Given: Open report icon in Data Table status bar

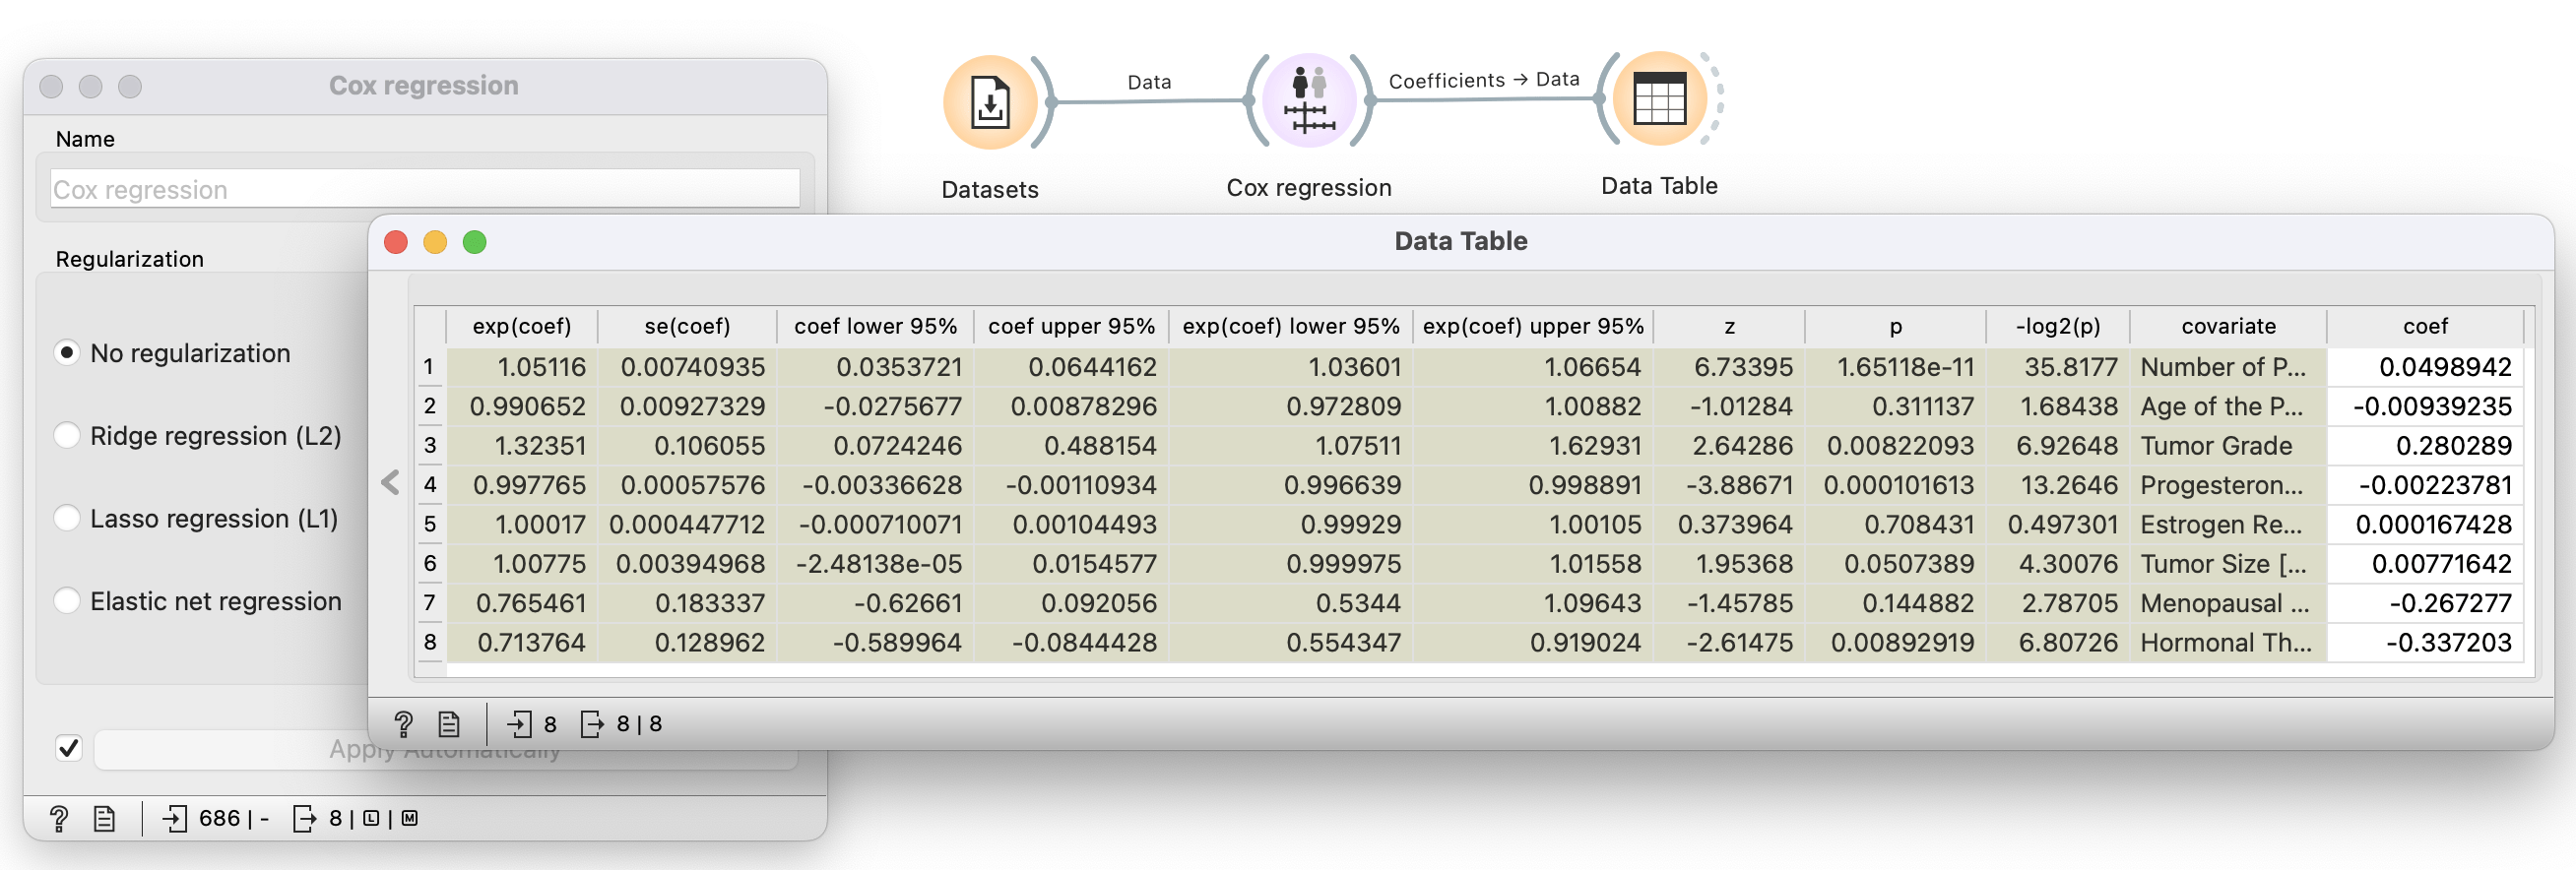Looking at the screenshot, I should pyautogui.click(x=449, y=724).
